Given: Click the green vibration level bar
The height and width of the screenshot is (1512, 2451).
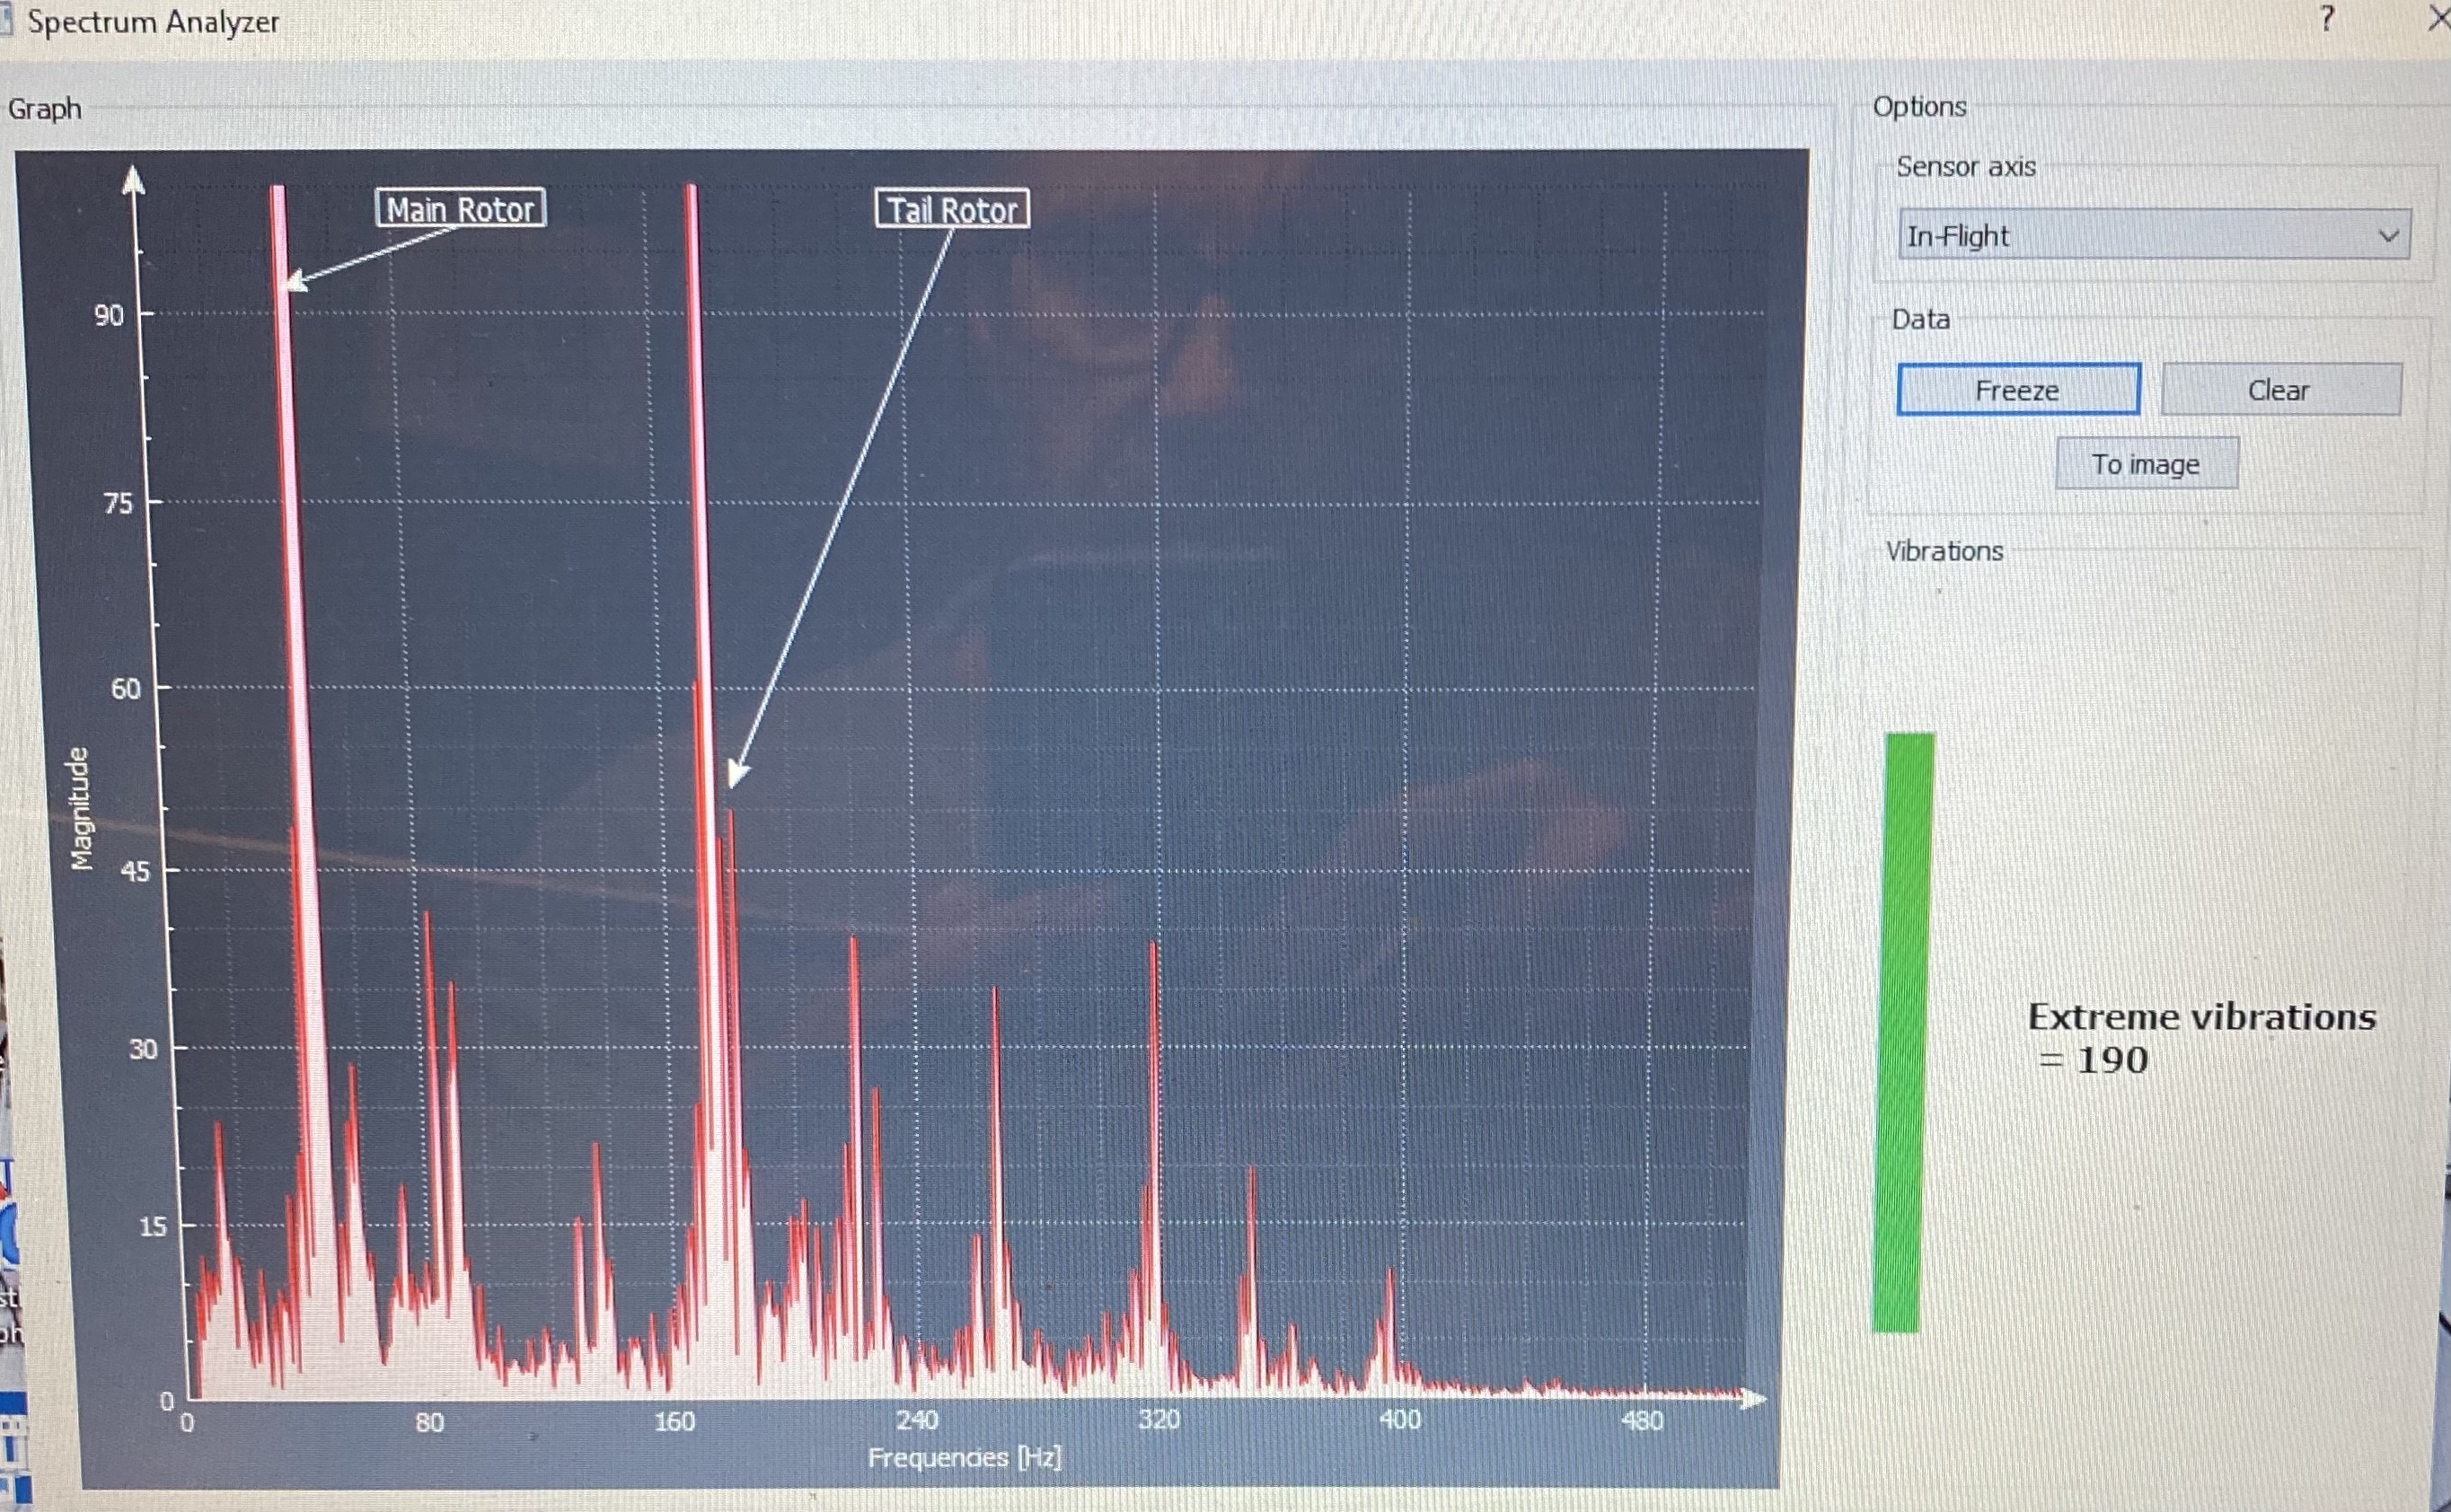Looking at the screenshot, I should [x=1902, y=1030].
